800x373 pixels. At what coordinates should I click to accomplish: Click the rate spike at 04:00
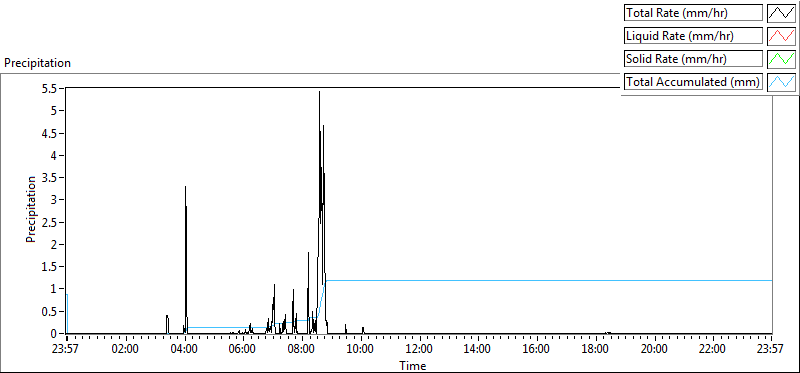point(186,188)
